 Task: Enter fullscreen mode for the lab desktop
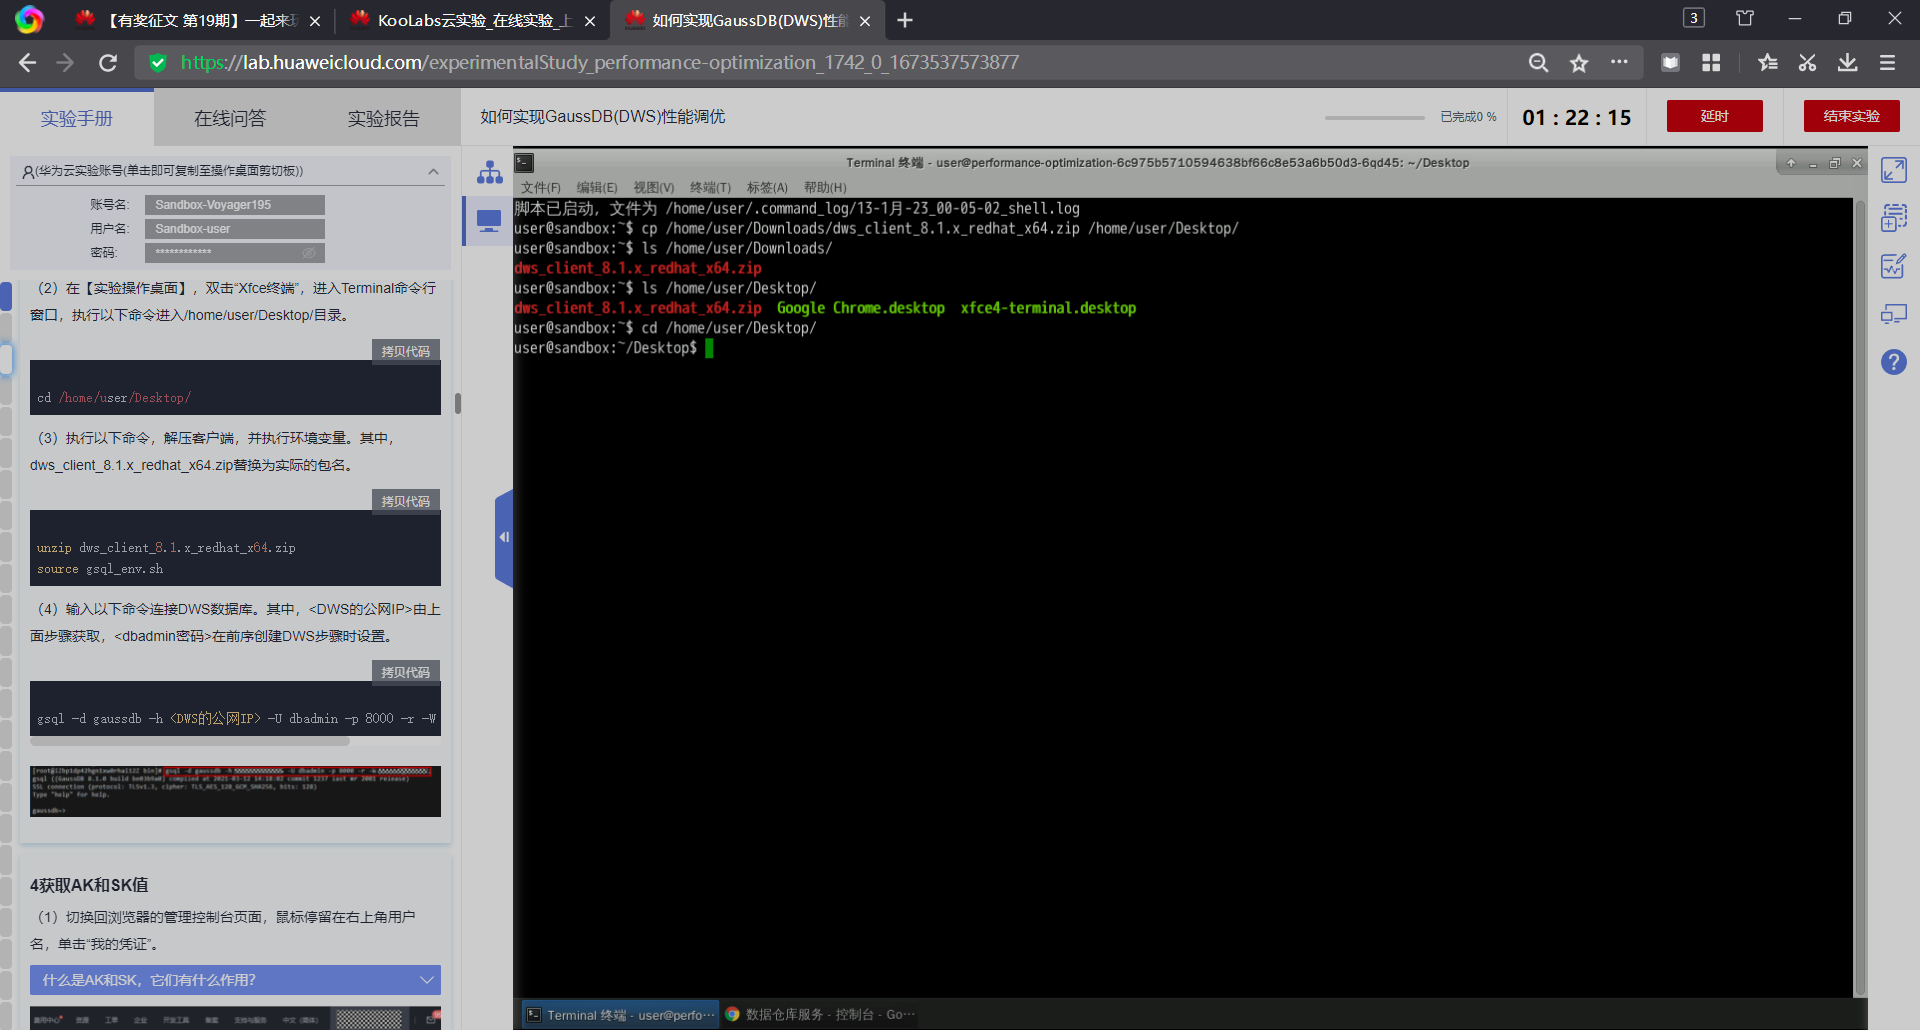pos(1894,170)
